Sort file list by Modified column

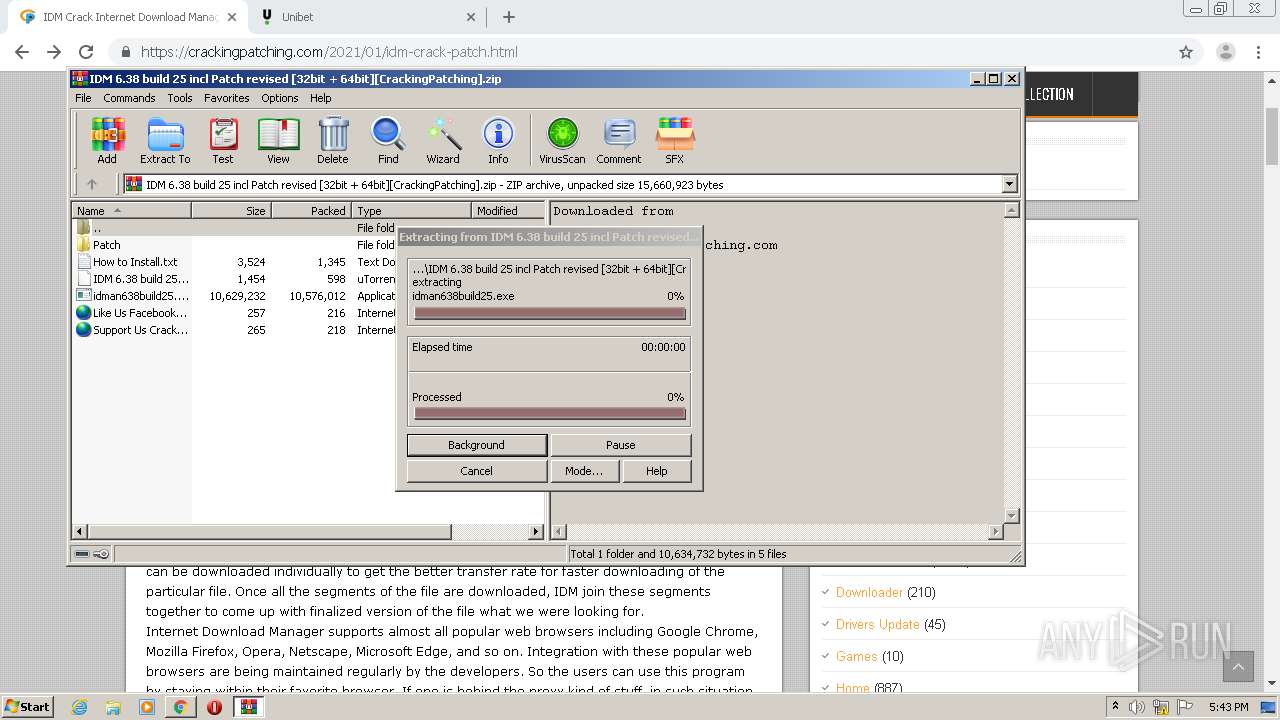(508, 211)
